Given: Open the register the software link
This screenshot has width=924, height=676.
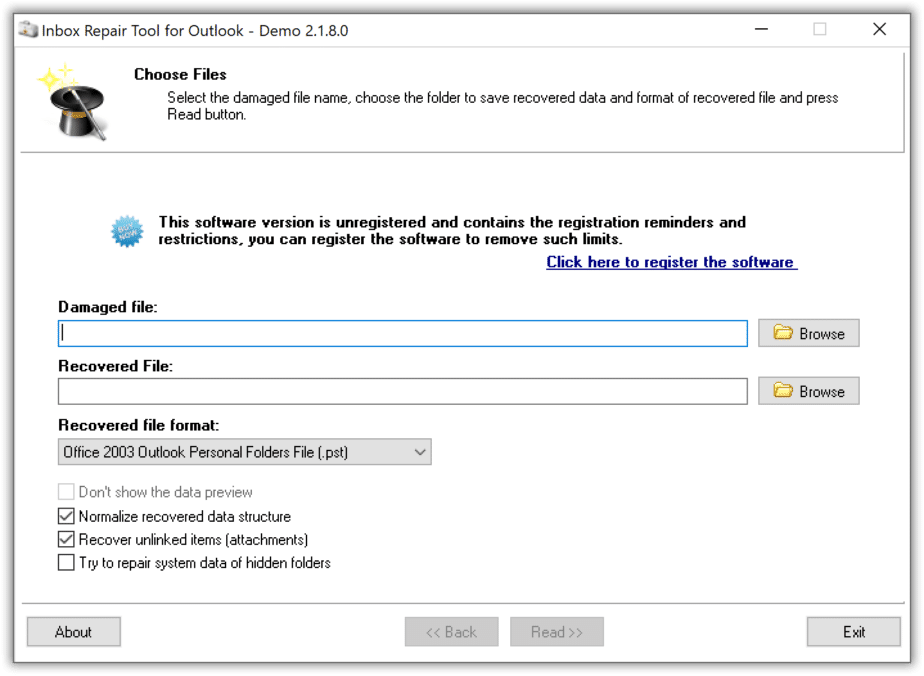Looking at the screenshot, I should coord(671,261).
